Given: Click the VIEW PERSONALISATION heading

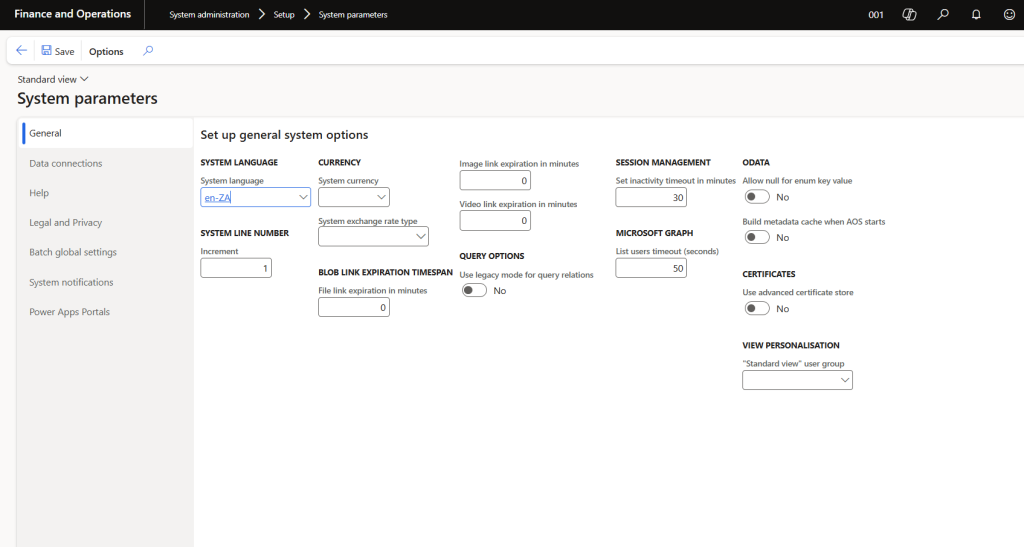Looking at the screenshot, I should [x=791, y=345].
